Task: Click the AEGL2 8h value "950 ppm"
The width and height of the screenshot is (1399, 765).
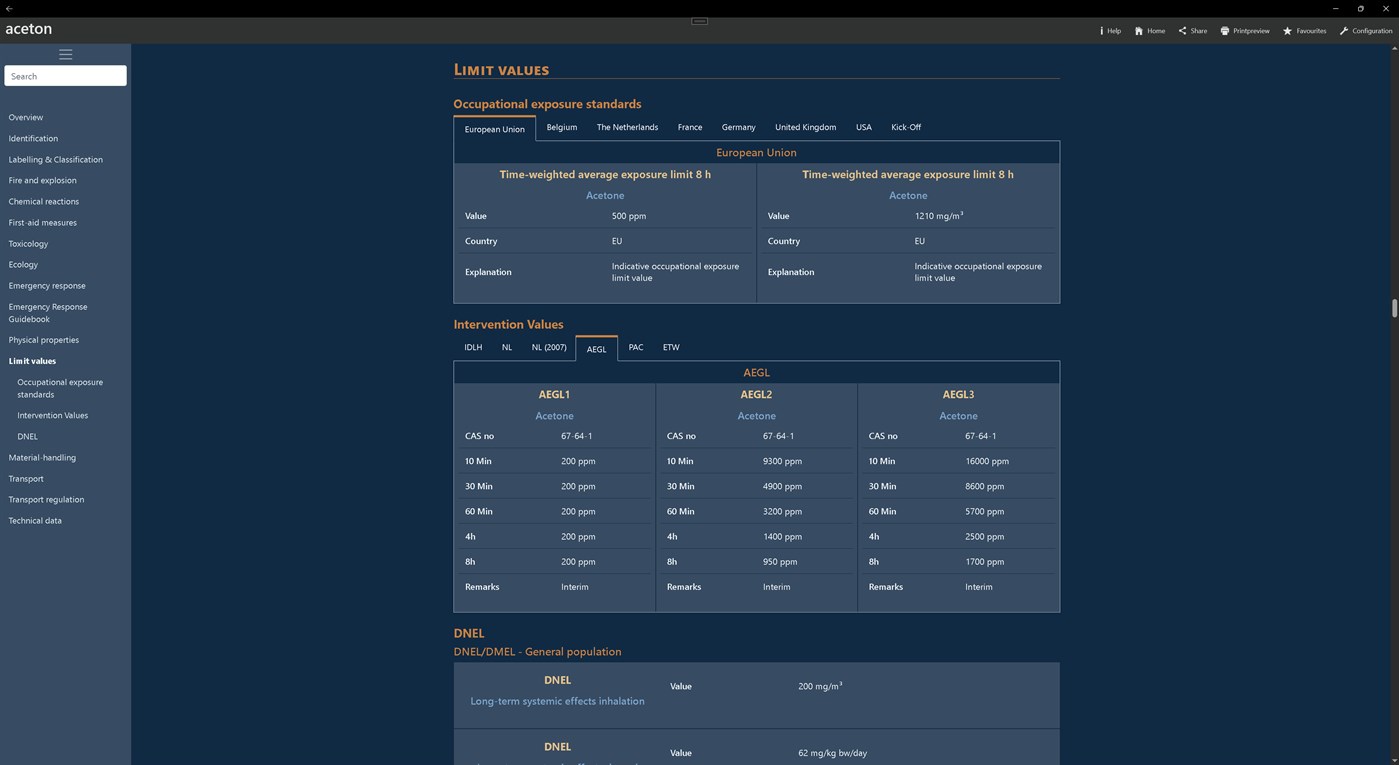Action: pos(780,561)
